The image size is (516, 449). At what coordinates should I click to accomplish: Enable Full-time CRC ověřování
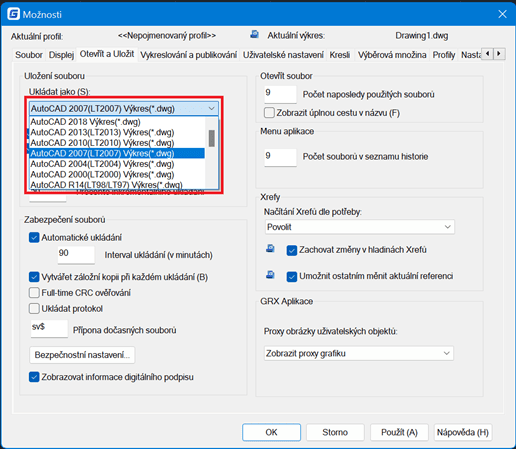[x=34, y=293]
